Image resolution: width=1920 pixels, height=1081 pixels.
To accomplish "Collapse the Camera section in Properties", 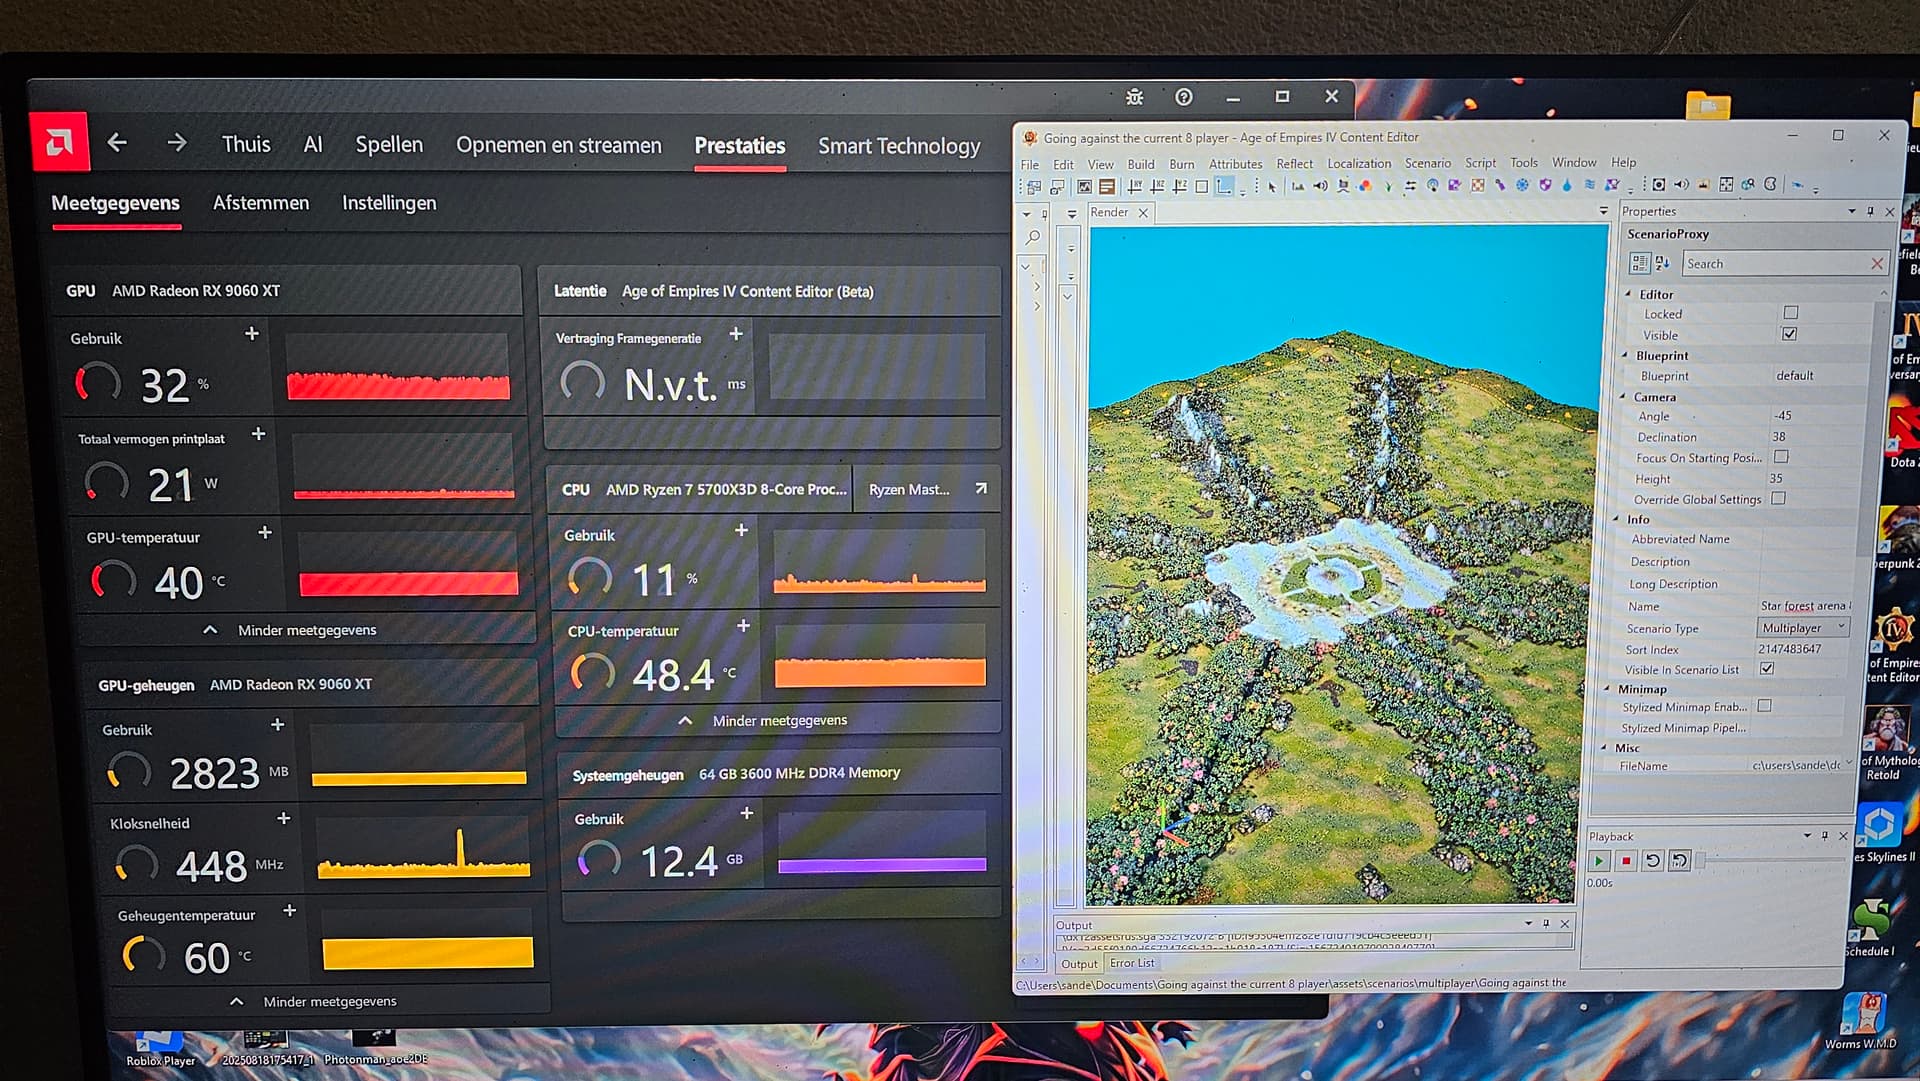I will 1623,397.
